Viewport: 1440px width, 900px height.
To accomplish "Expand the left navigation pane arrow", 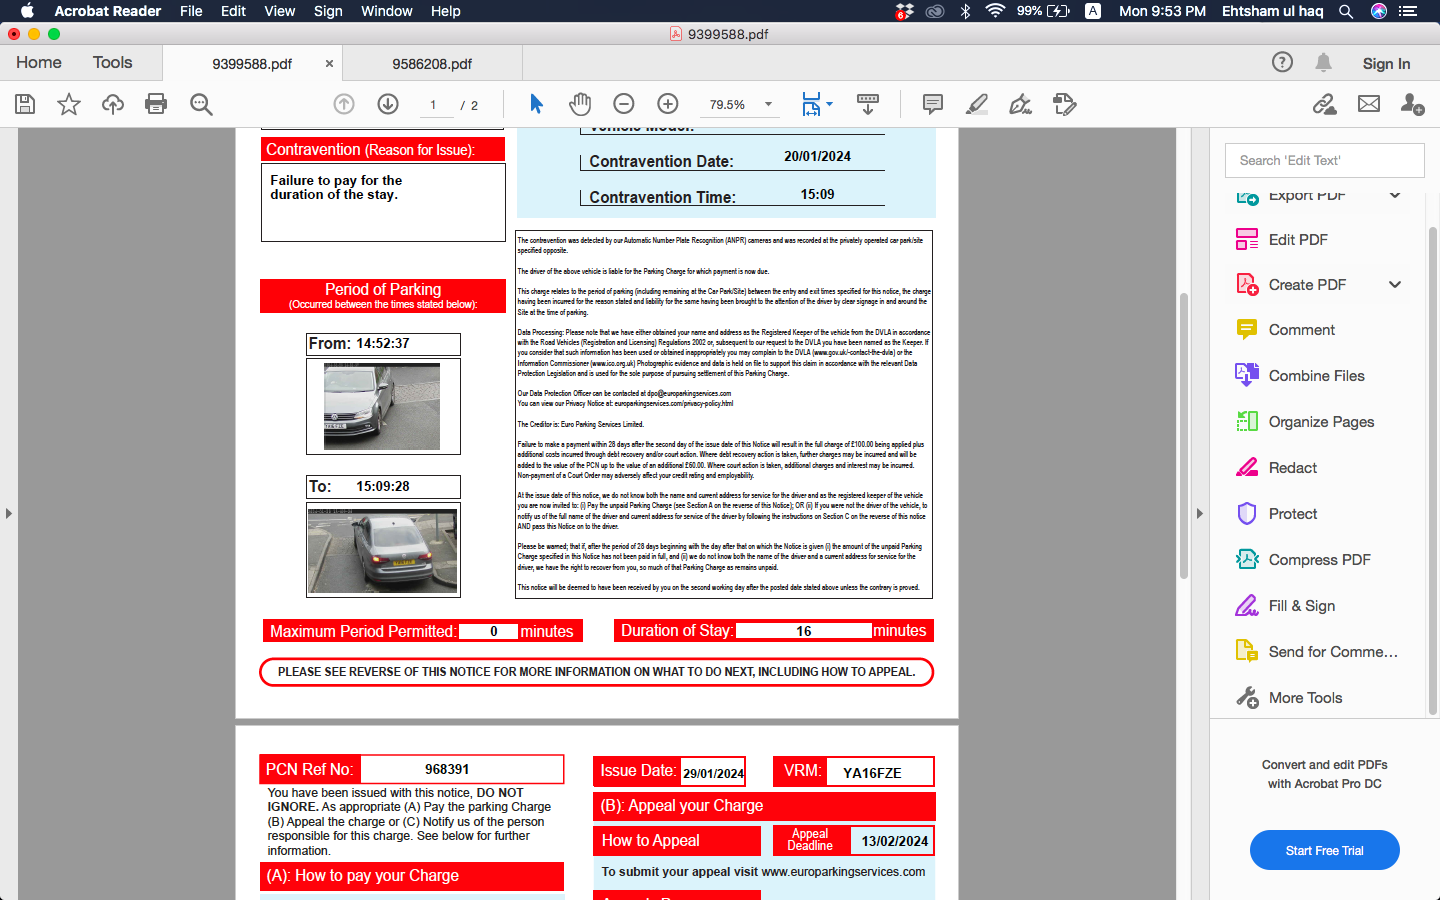I will pyautogui.click(x=9, y=514).
